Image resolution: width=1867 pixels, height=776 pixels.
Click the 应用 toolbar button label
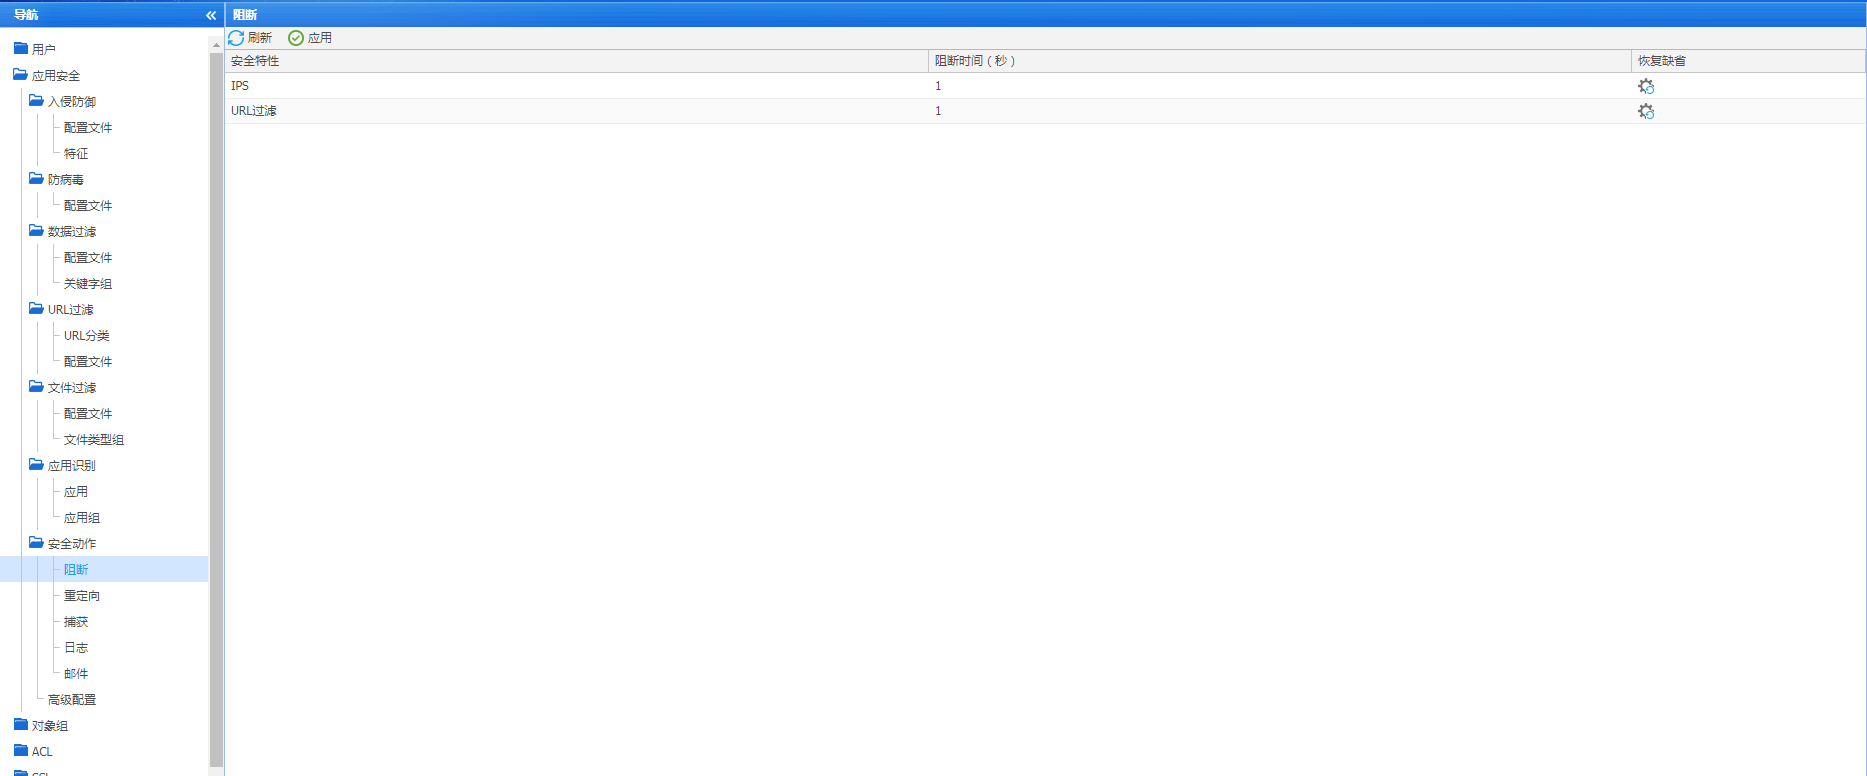pyautogui.click(x=320, y=38)
